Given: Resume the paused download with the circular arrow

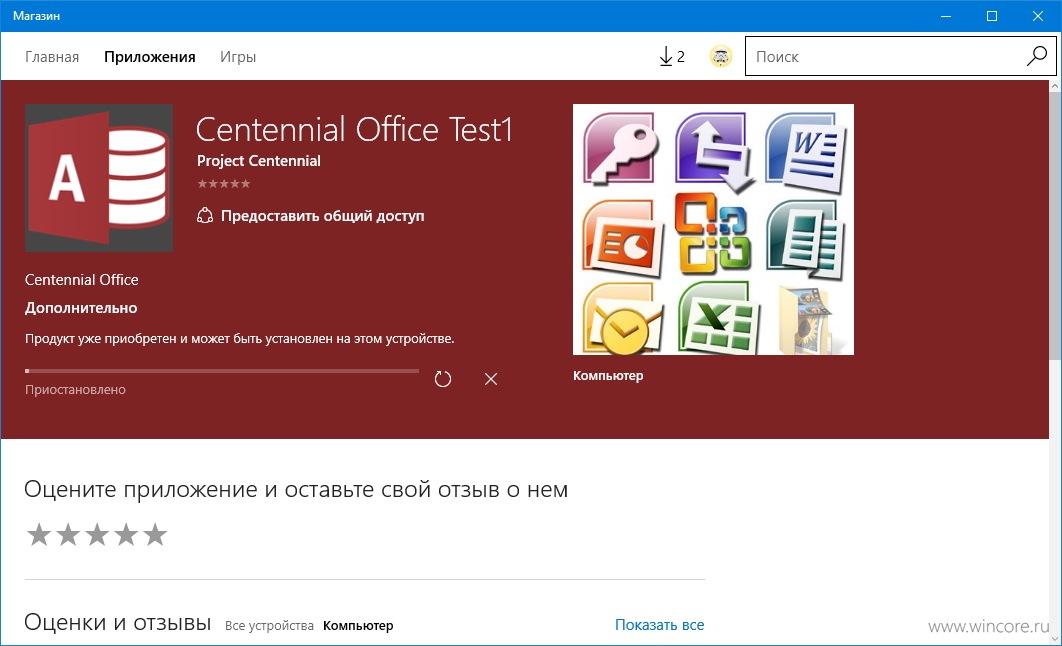Looking at the screenshot, I should tap(443, 379).
